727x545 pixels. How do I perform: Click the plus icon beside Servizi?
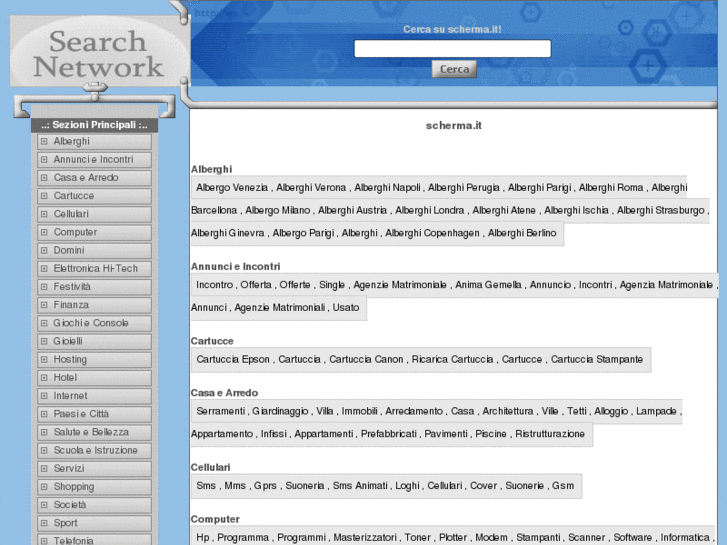point(44,468)
